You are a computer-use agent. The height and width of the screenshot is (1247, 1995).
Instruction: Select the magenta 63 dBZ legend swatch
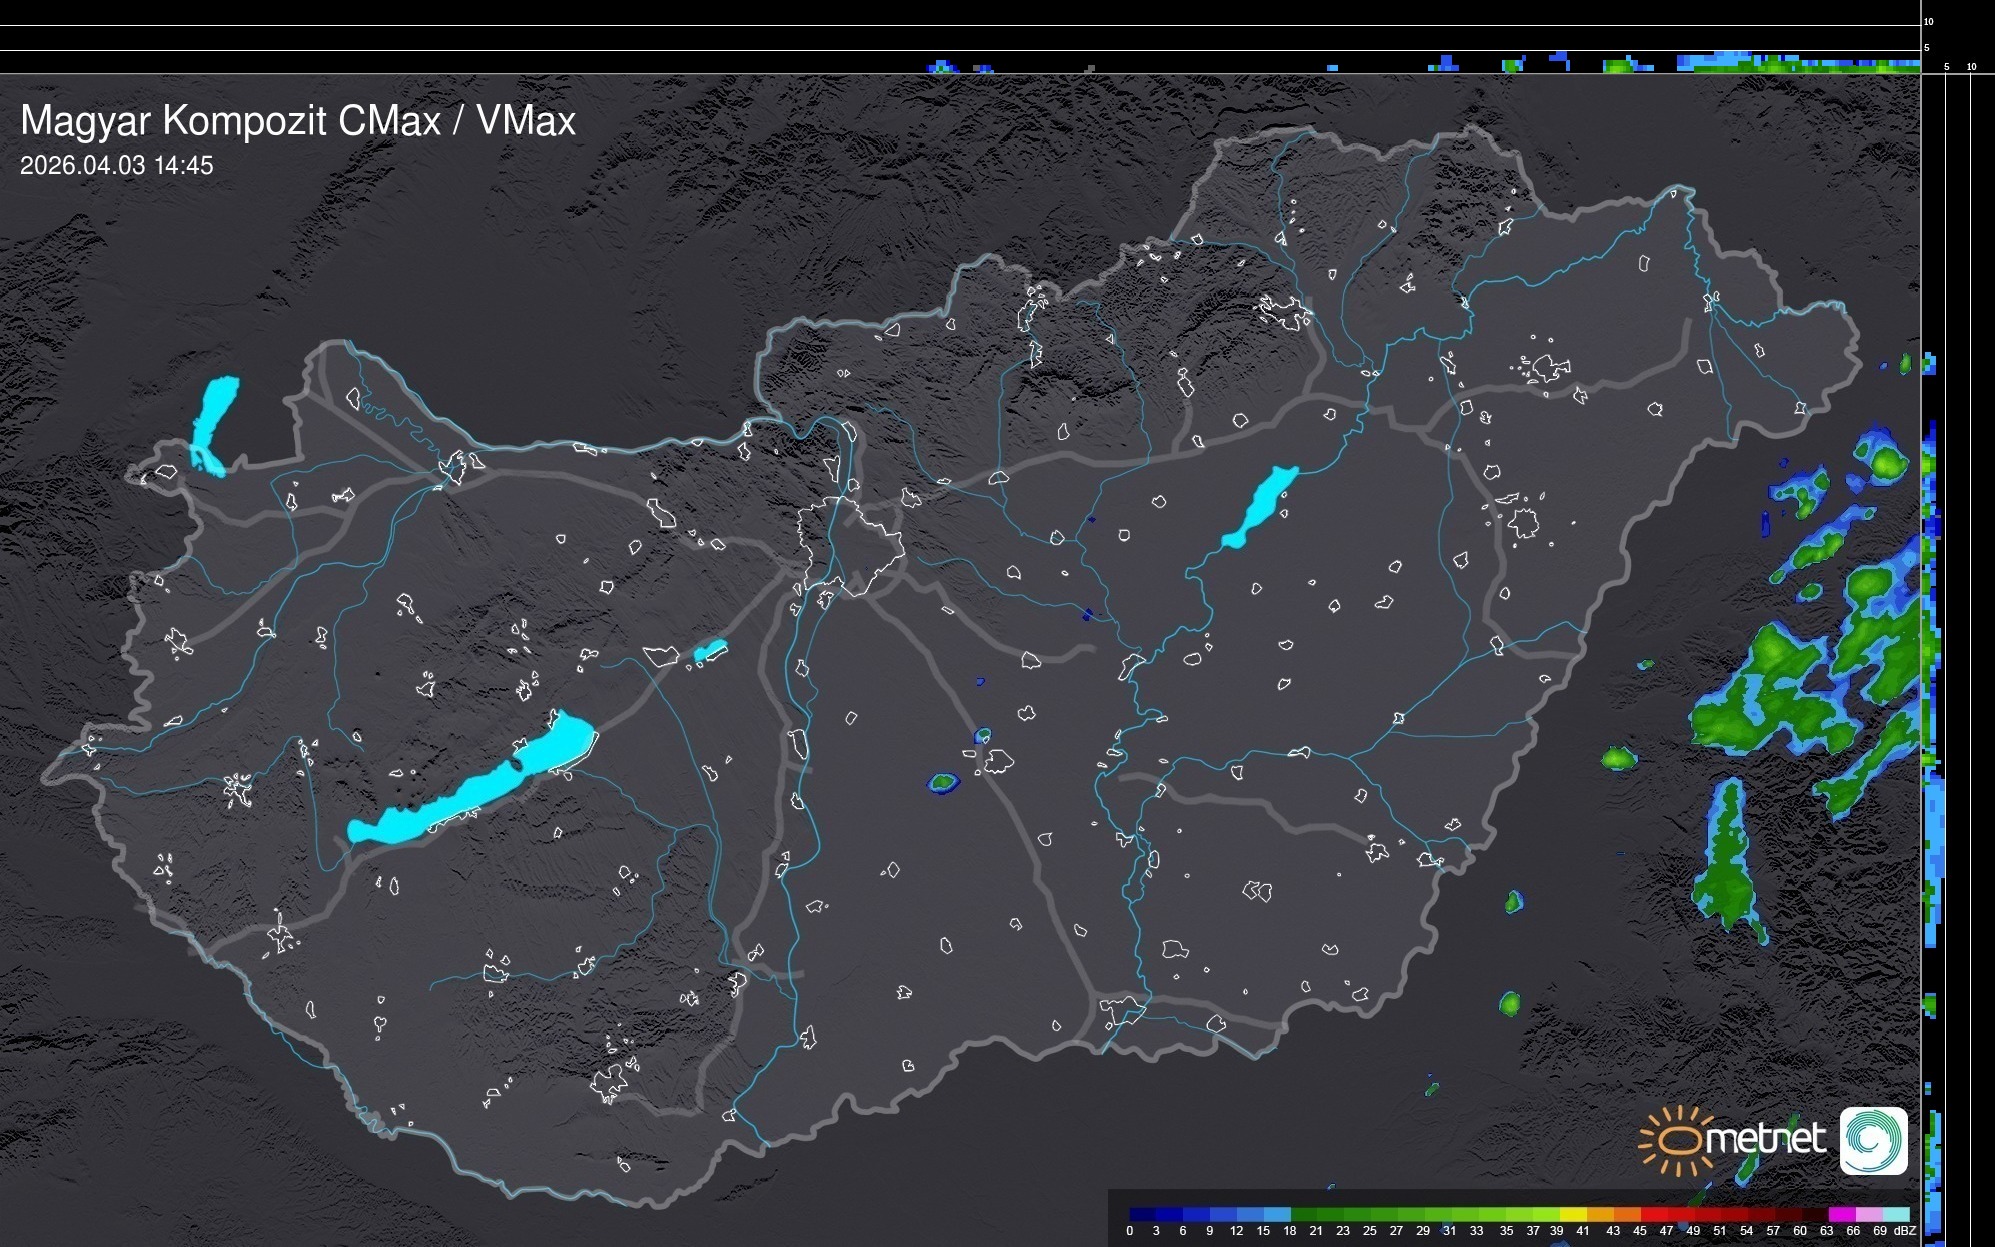coord(1841,1214)
